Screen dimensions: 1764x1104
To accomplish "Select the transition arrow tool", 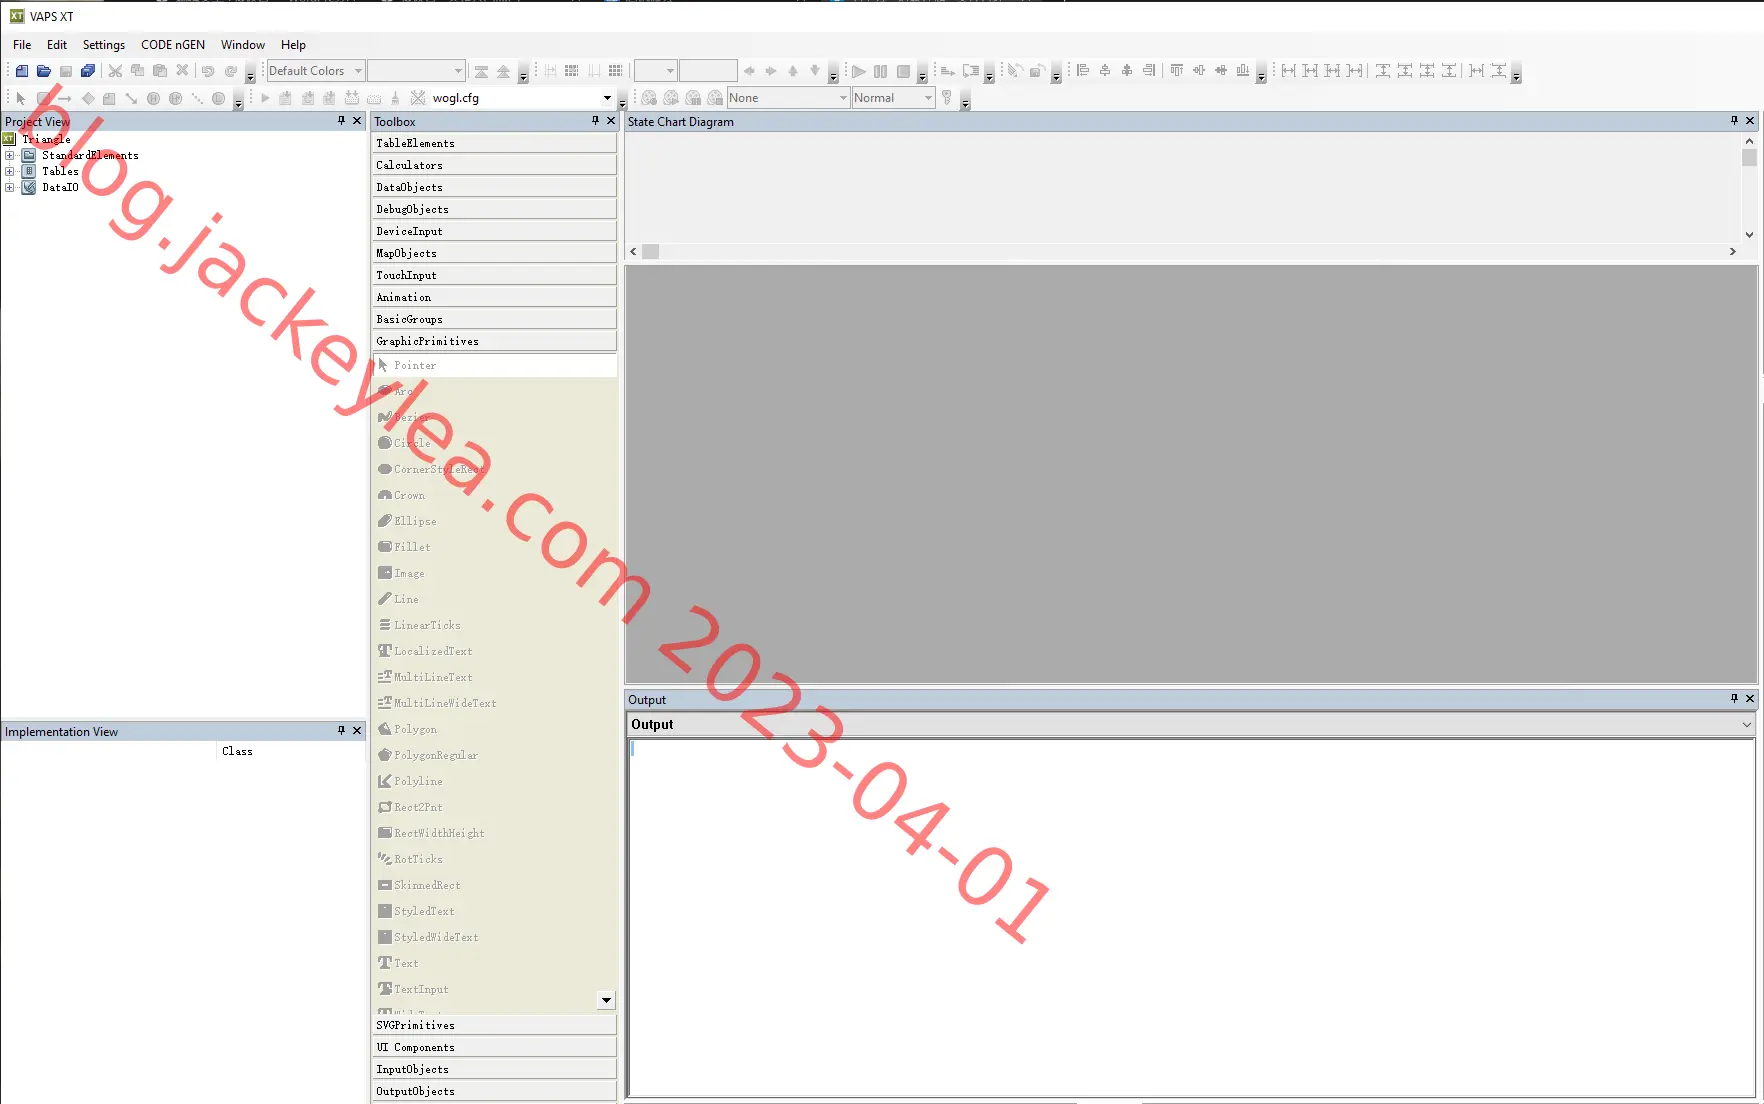I will (65, 98).
